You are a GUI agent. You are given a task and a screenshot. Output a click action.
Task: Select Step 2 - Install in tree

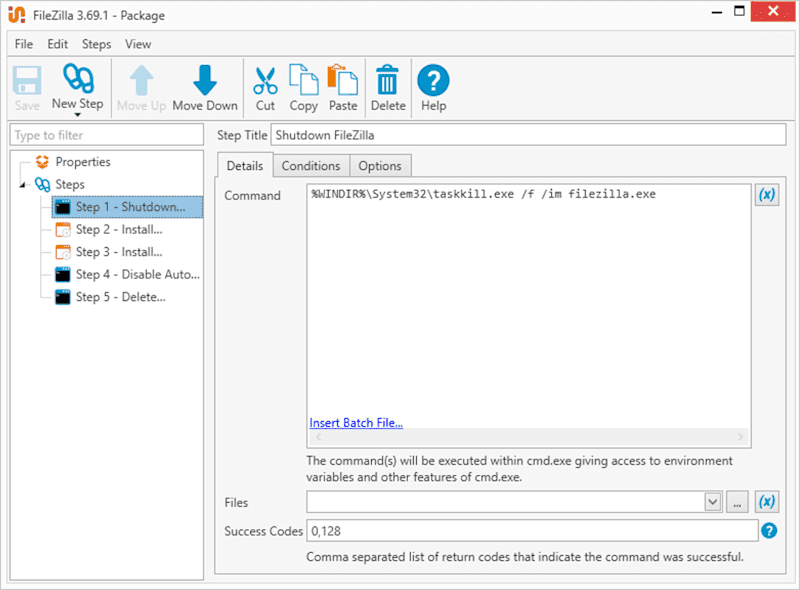(119, 230)
